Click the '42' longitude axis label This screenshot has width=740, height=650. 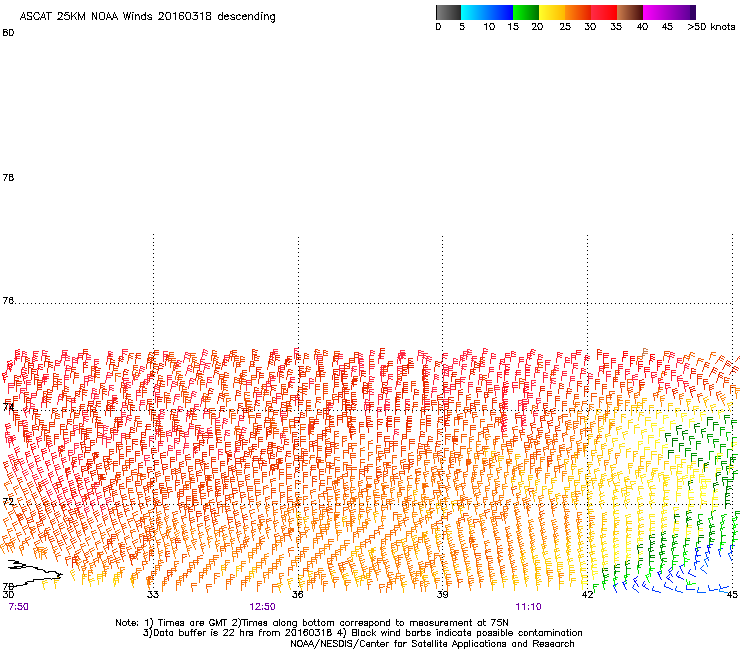click(587, 594)
